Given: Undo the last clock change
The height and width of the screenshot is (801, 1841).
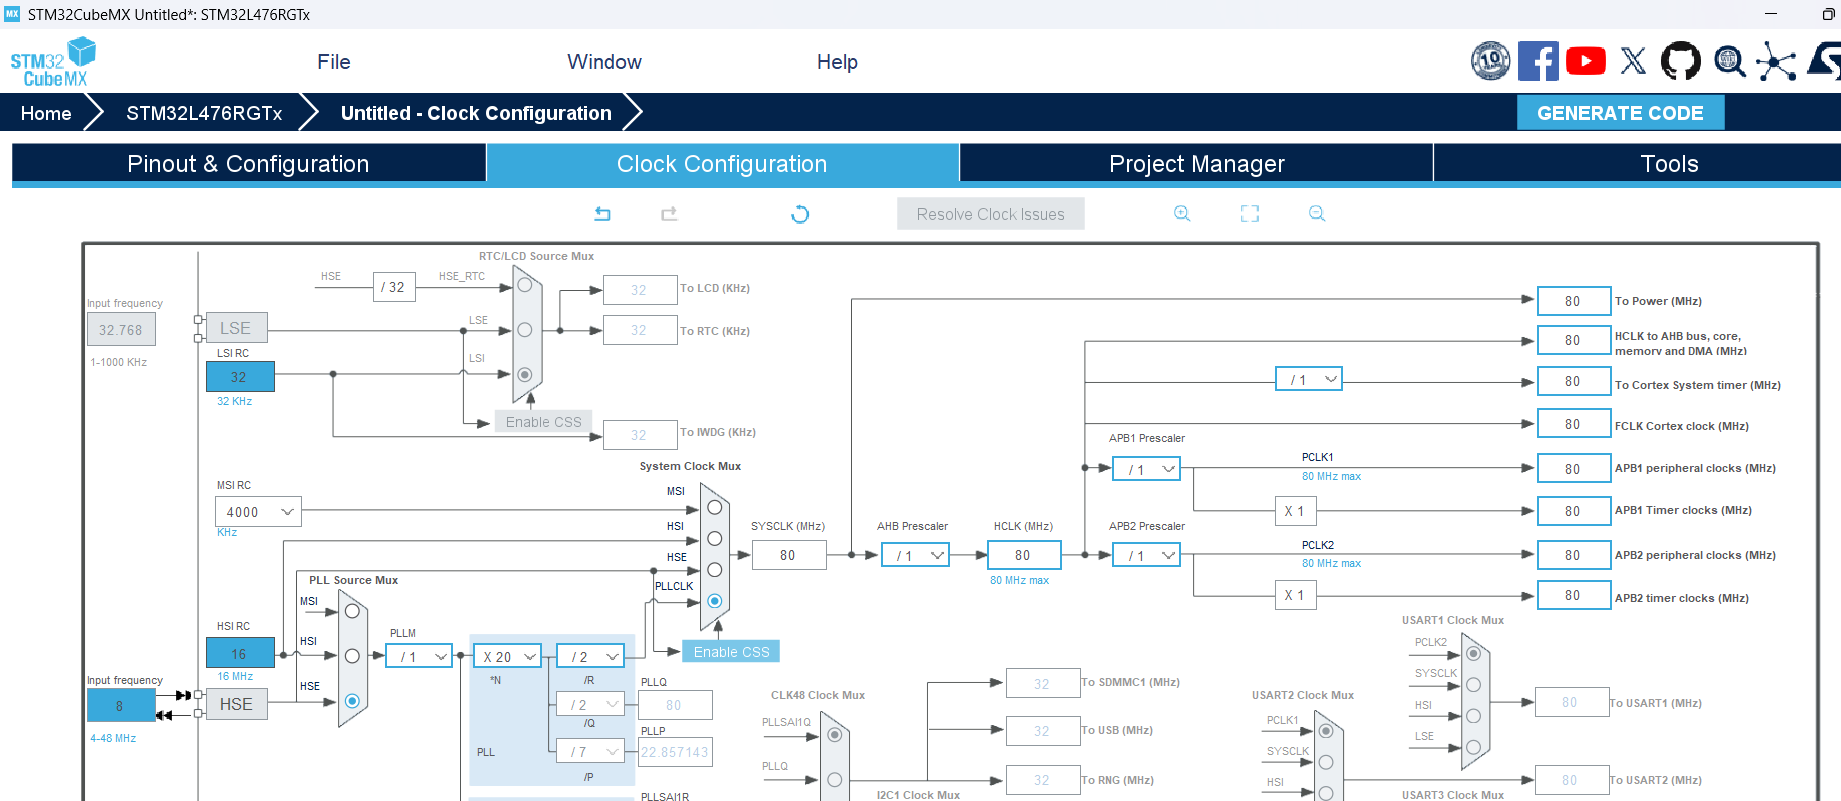Looking at the screenshot, I should pyautogui.click(x=602, y=214).
